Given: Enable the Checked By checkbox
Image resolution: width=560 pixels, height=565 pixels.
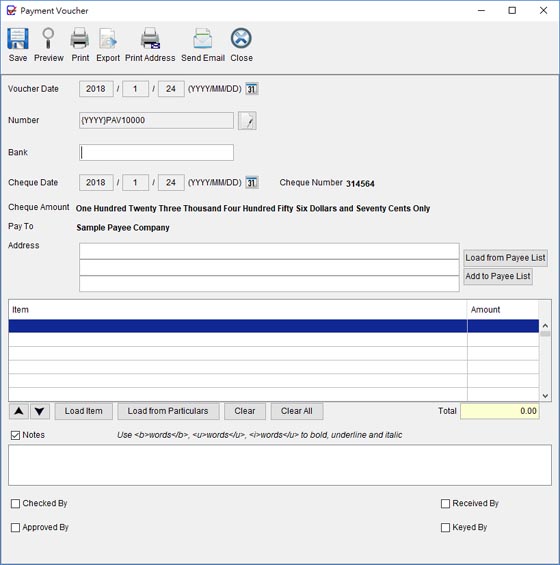Looking at the screenshot, I should (x=15, y=503).
